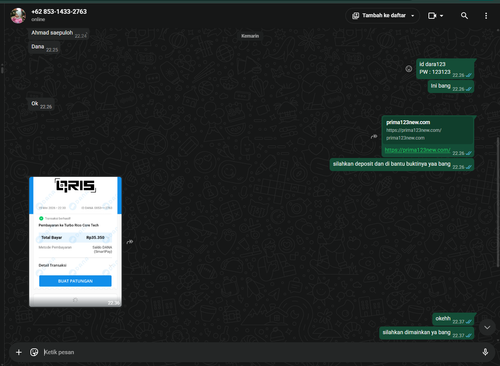Select the Ok message bubble
Screen dimensions: 500x366
[x=42, y=104]
